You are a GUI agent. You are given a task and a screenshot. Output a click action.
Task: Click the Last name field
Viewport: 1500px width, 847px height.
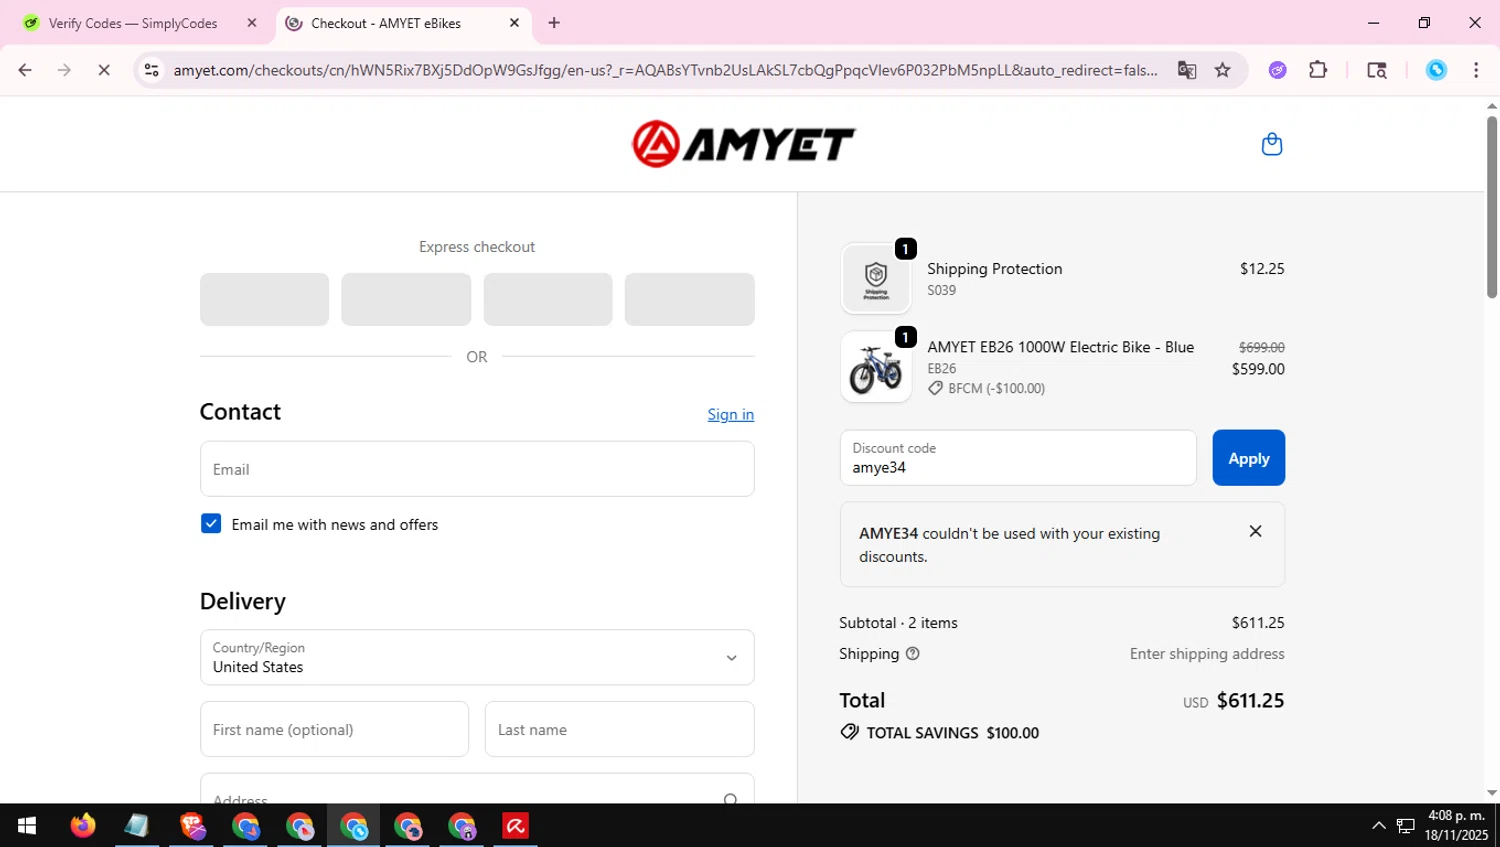click(619, 729)
